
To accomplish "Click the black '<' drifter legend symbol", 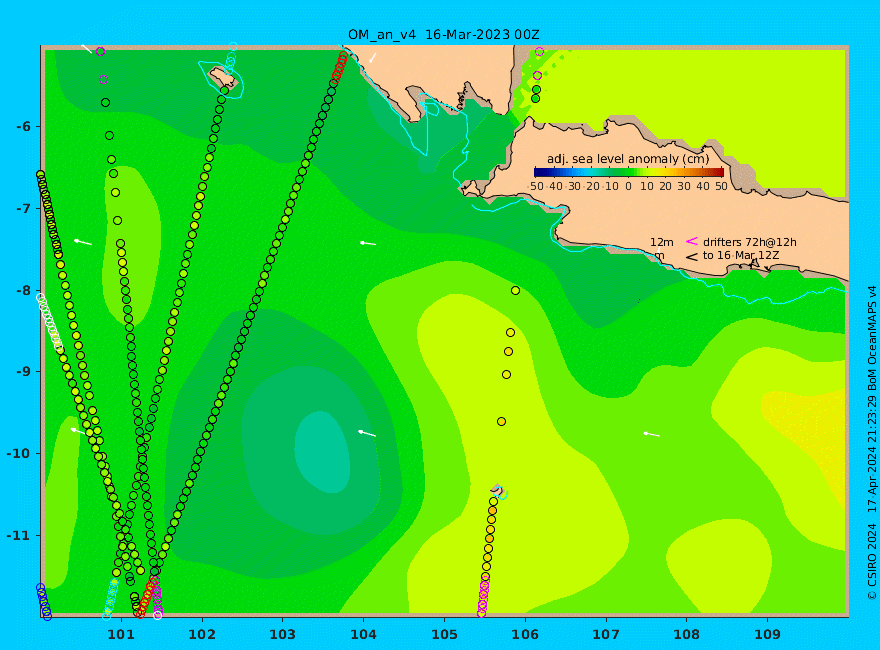I will coord(692,257).
